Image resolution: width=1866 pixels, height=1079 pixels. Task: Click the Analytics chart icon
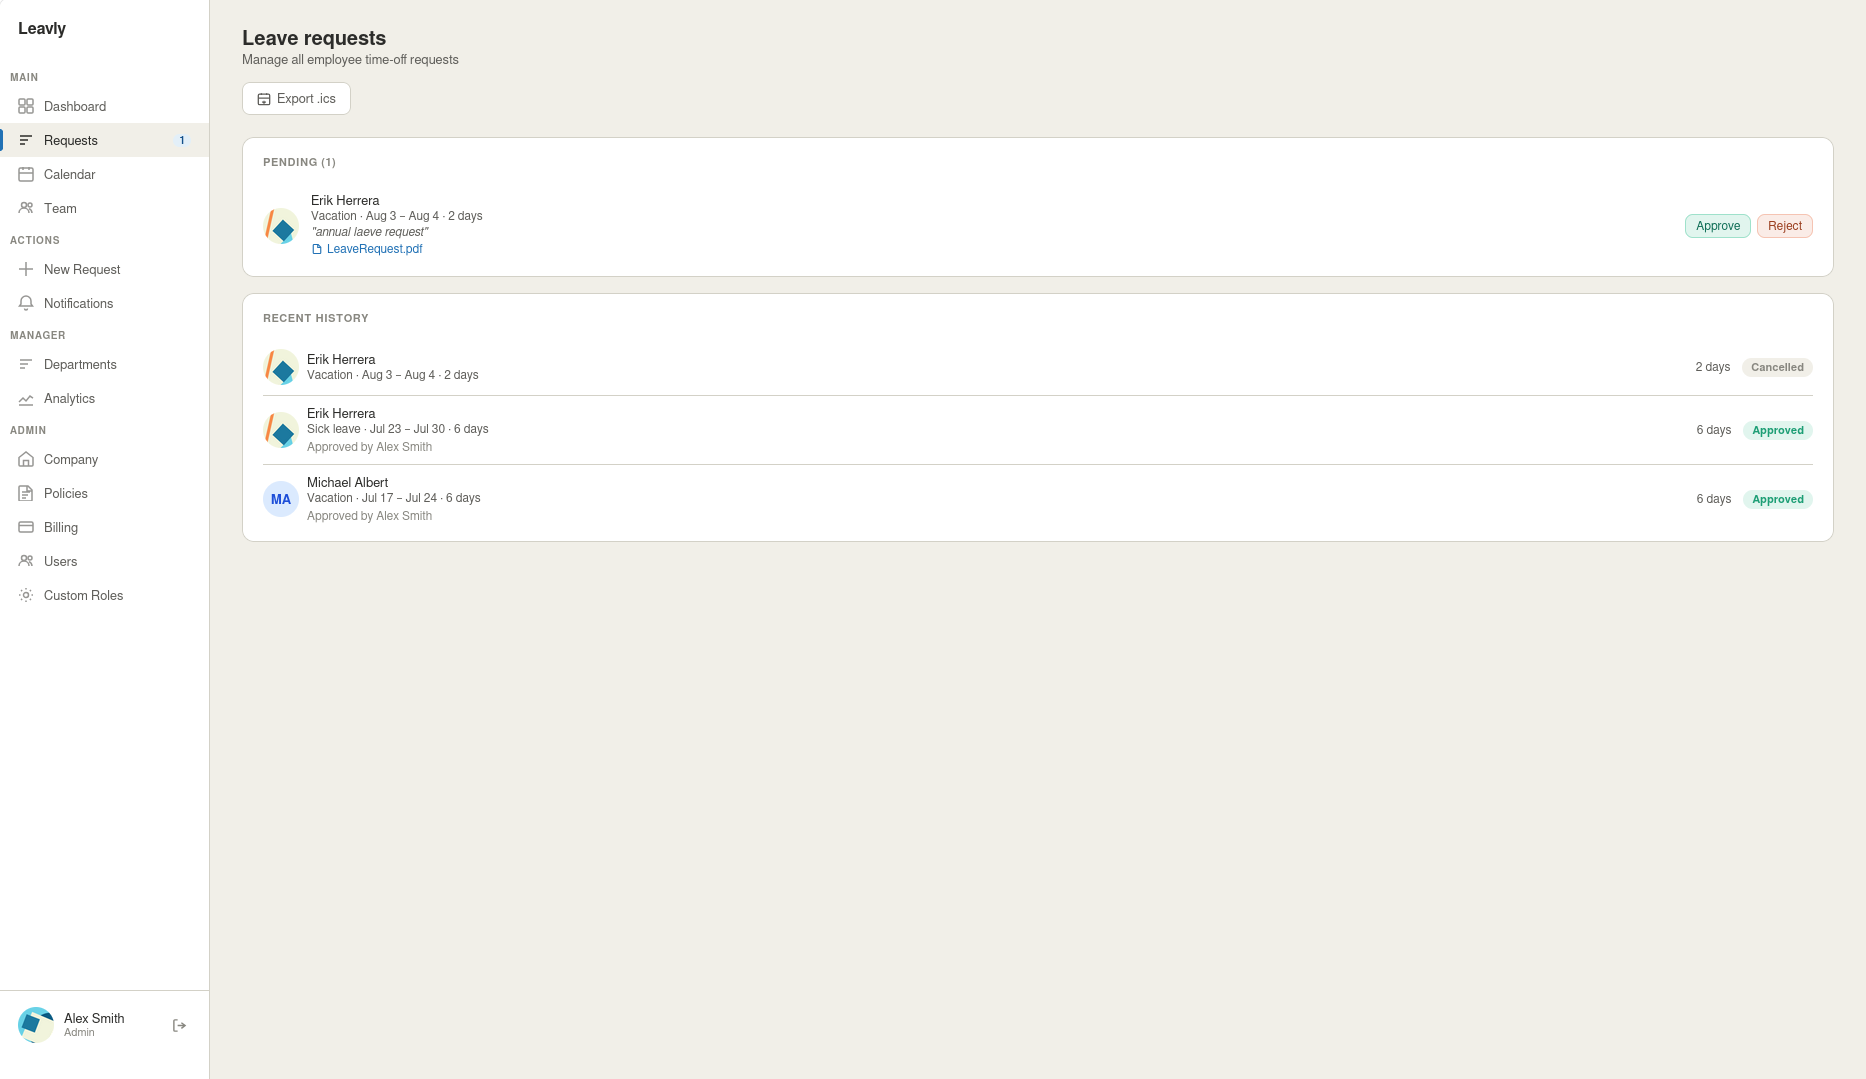[26, 398]
